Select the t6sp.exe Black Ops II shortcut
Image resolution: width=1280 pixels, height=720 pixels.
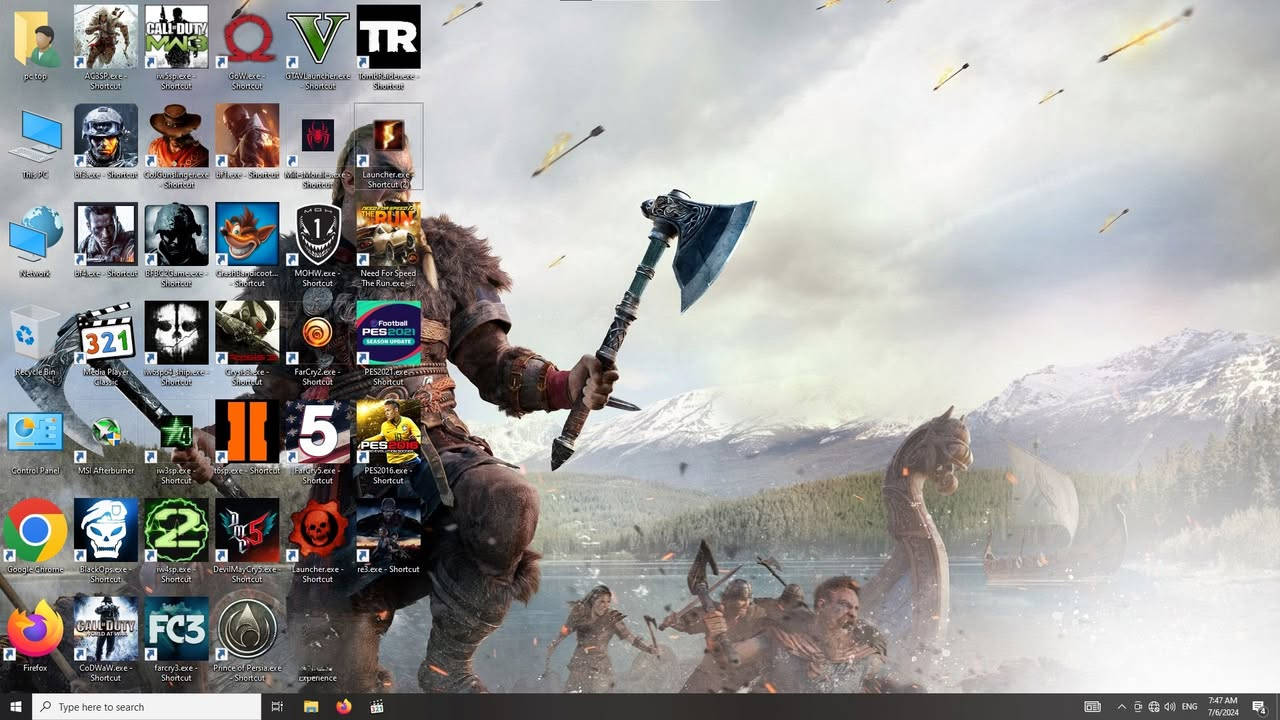point(247,438)
